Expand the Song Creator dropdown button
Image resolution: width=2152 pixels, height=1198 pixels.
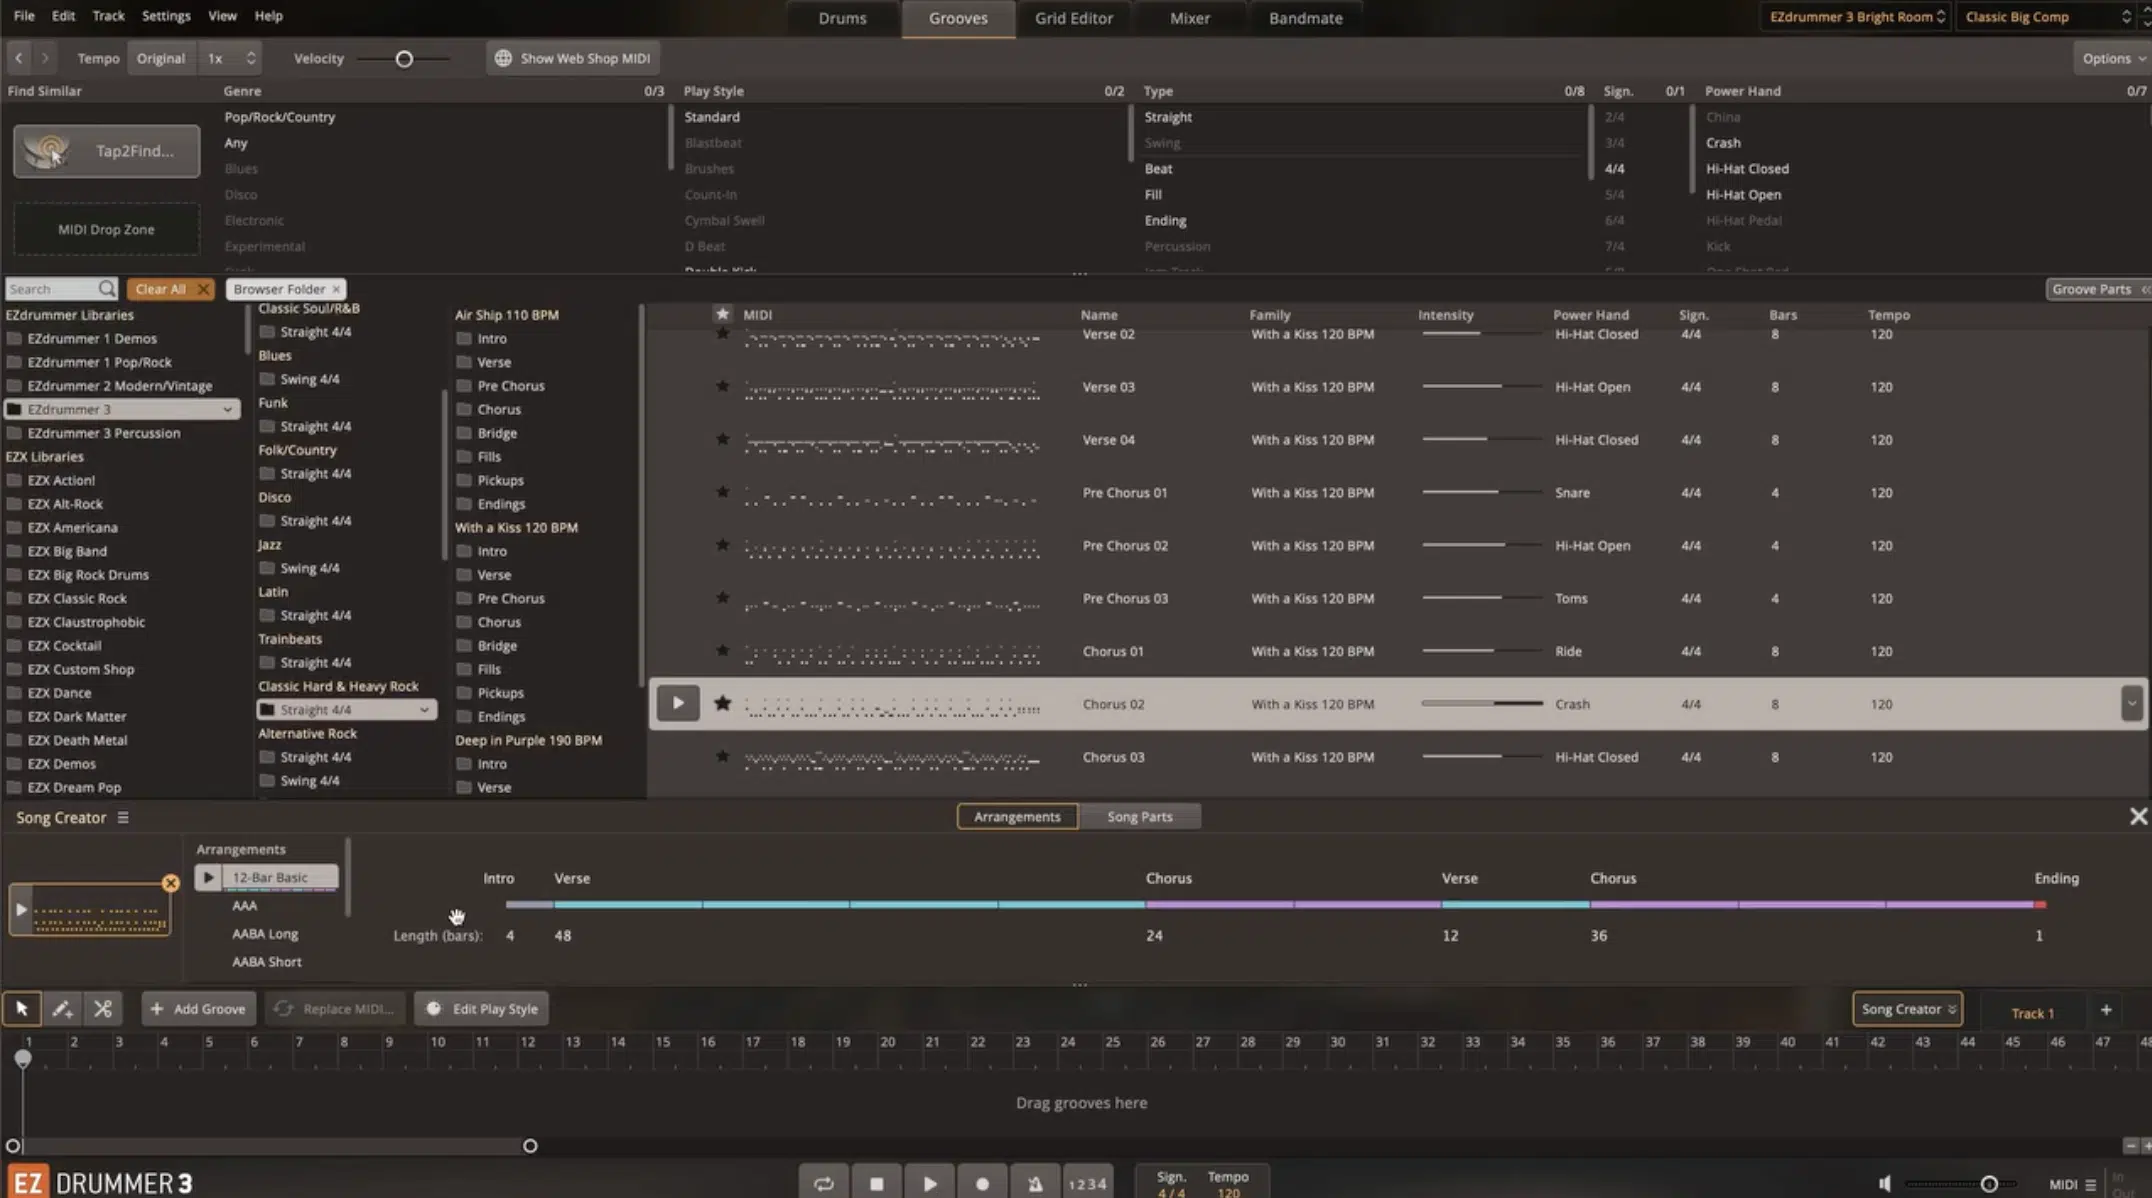pos(1907,1009)
